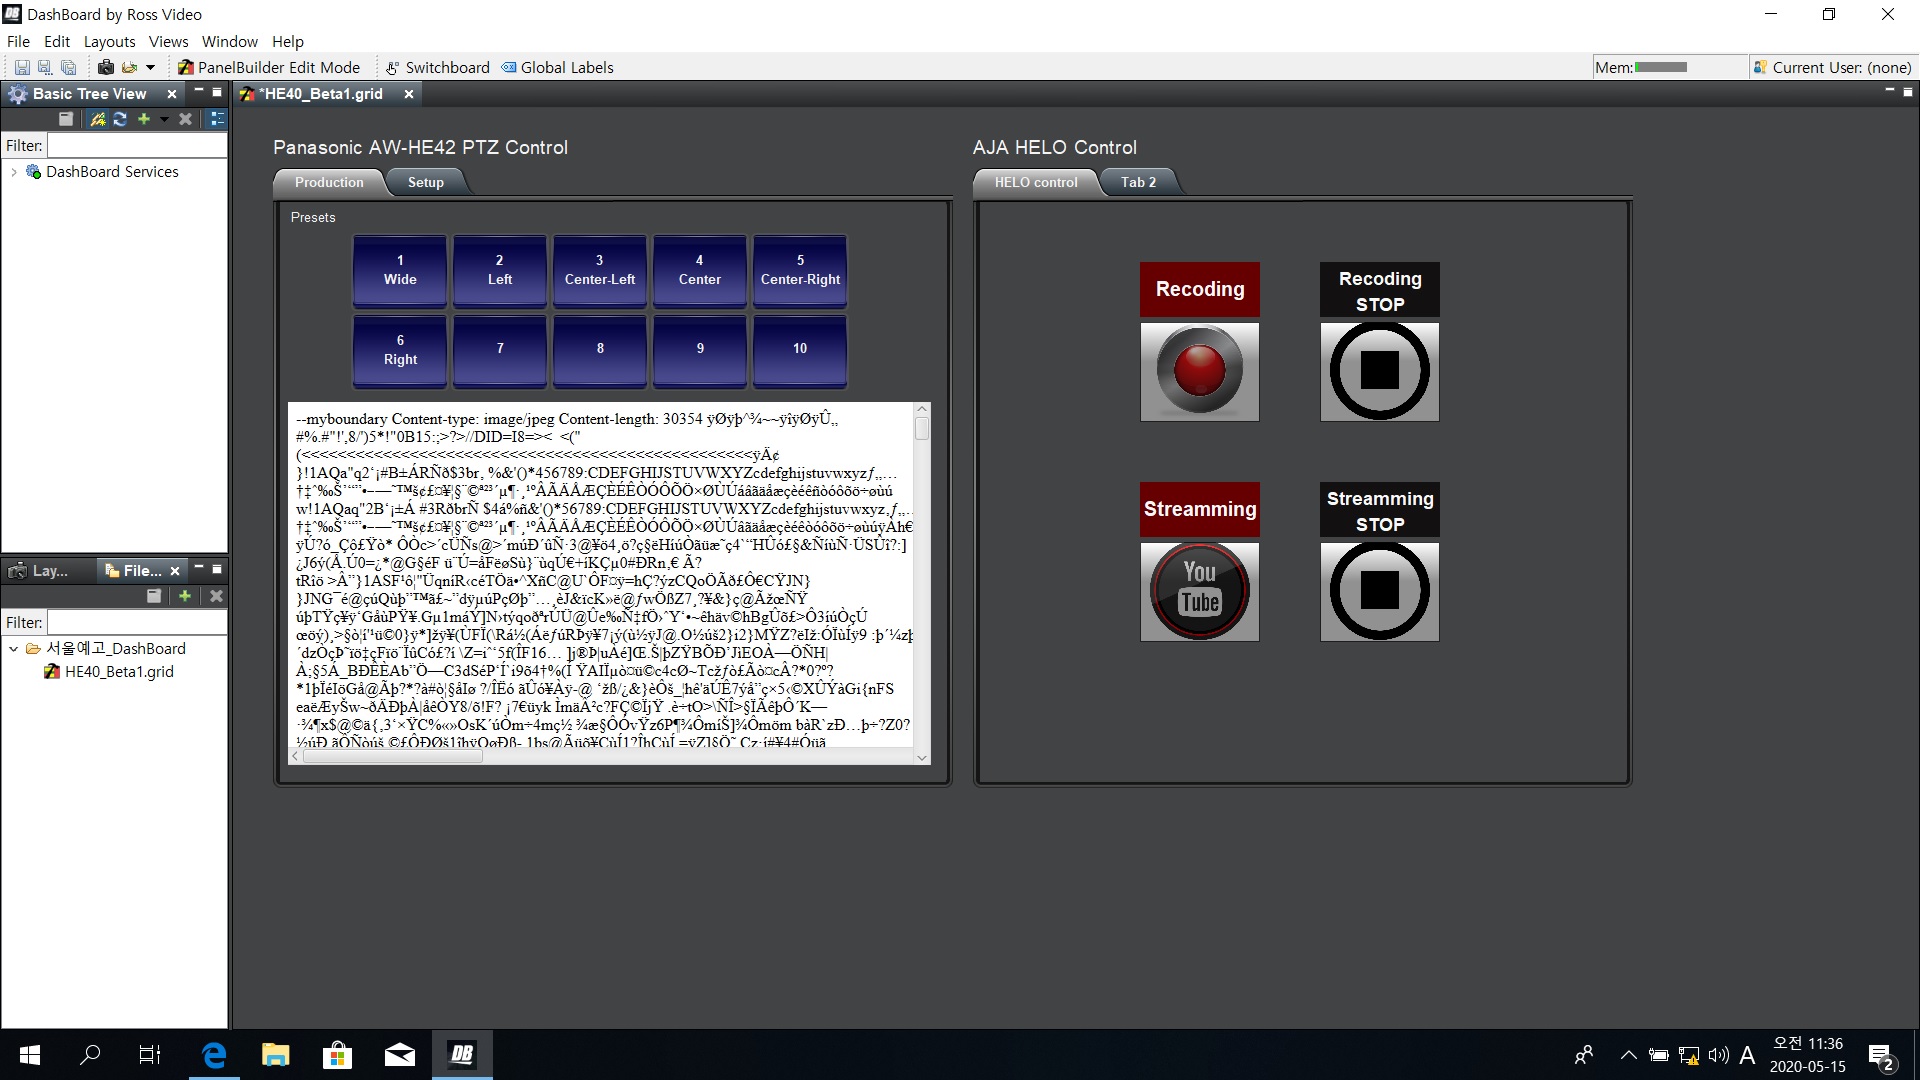This screenshot has height=1080, width=1920.
Task: Recall preset 3 Center-Left
Action: 599,270
